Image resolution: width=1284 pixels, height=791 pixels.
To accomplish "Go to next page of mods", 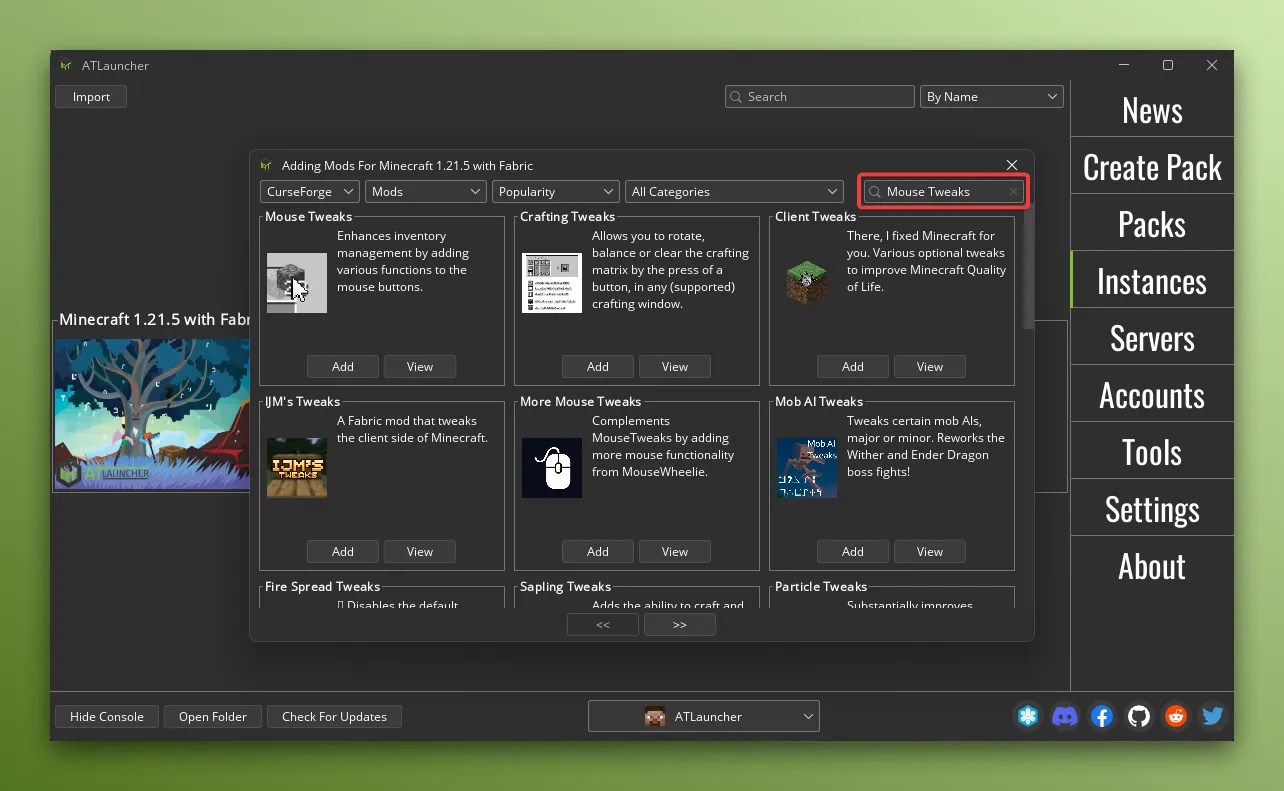I will [x=680, y=625].
